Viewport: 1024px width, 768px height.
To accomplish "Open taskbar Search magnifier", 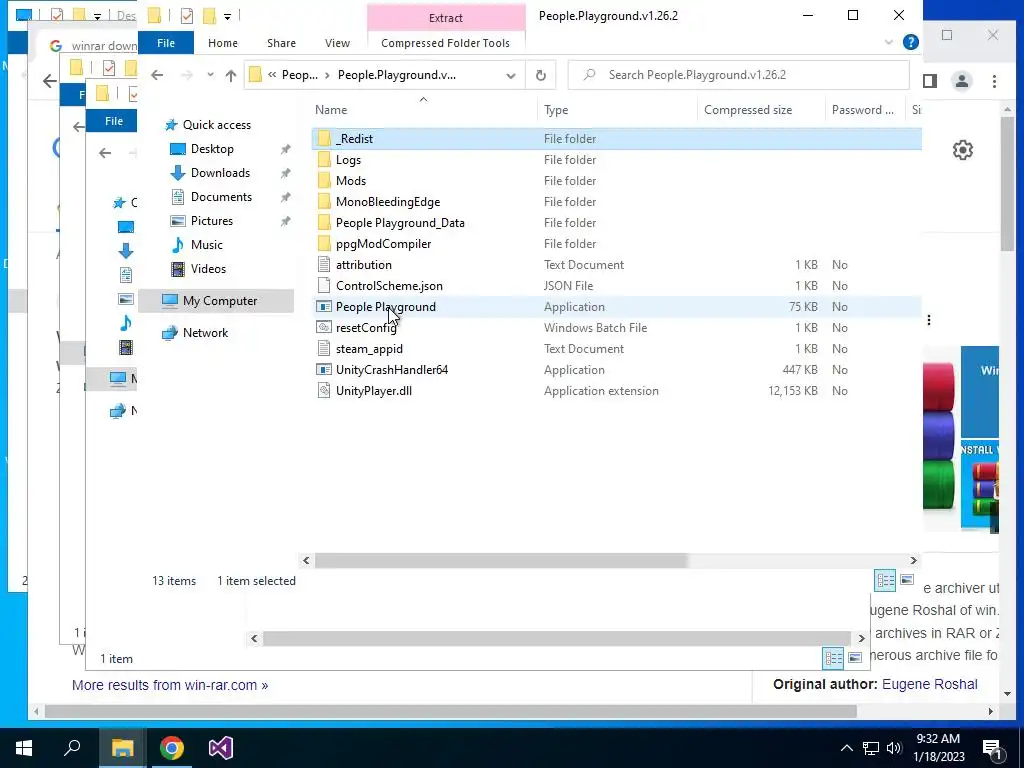I will pos(72,748).
